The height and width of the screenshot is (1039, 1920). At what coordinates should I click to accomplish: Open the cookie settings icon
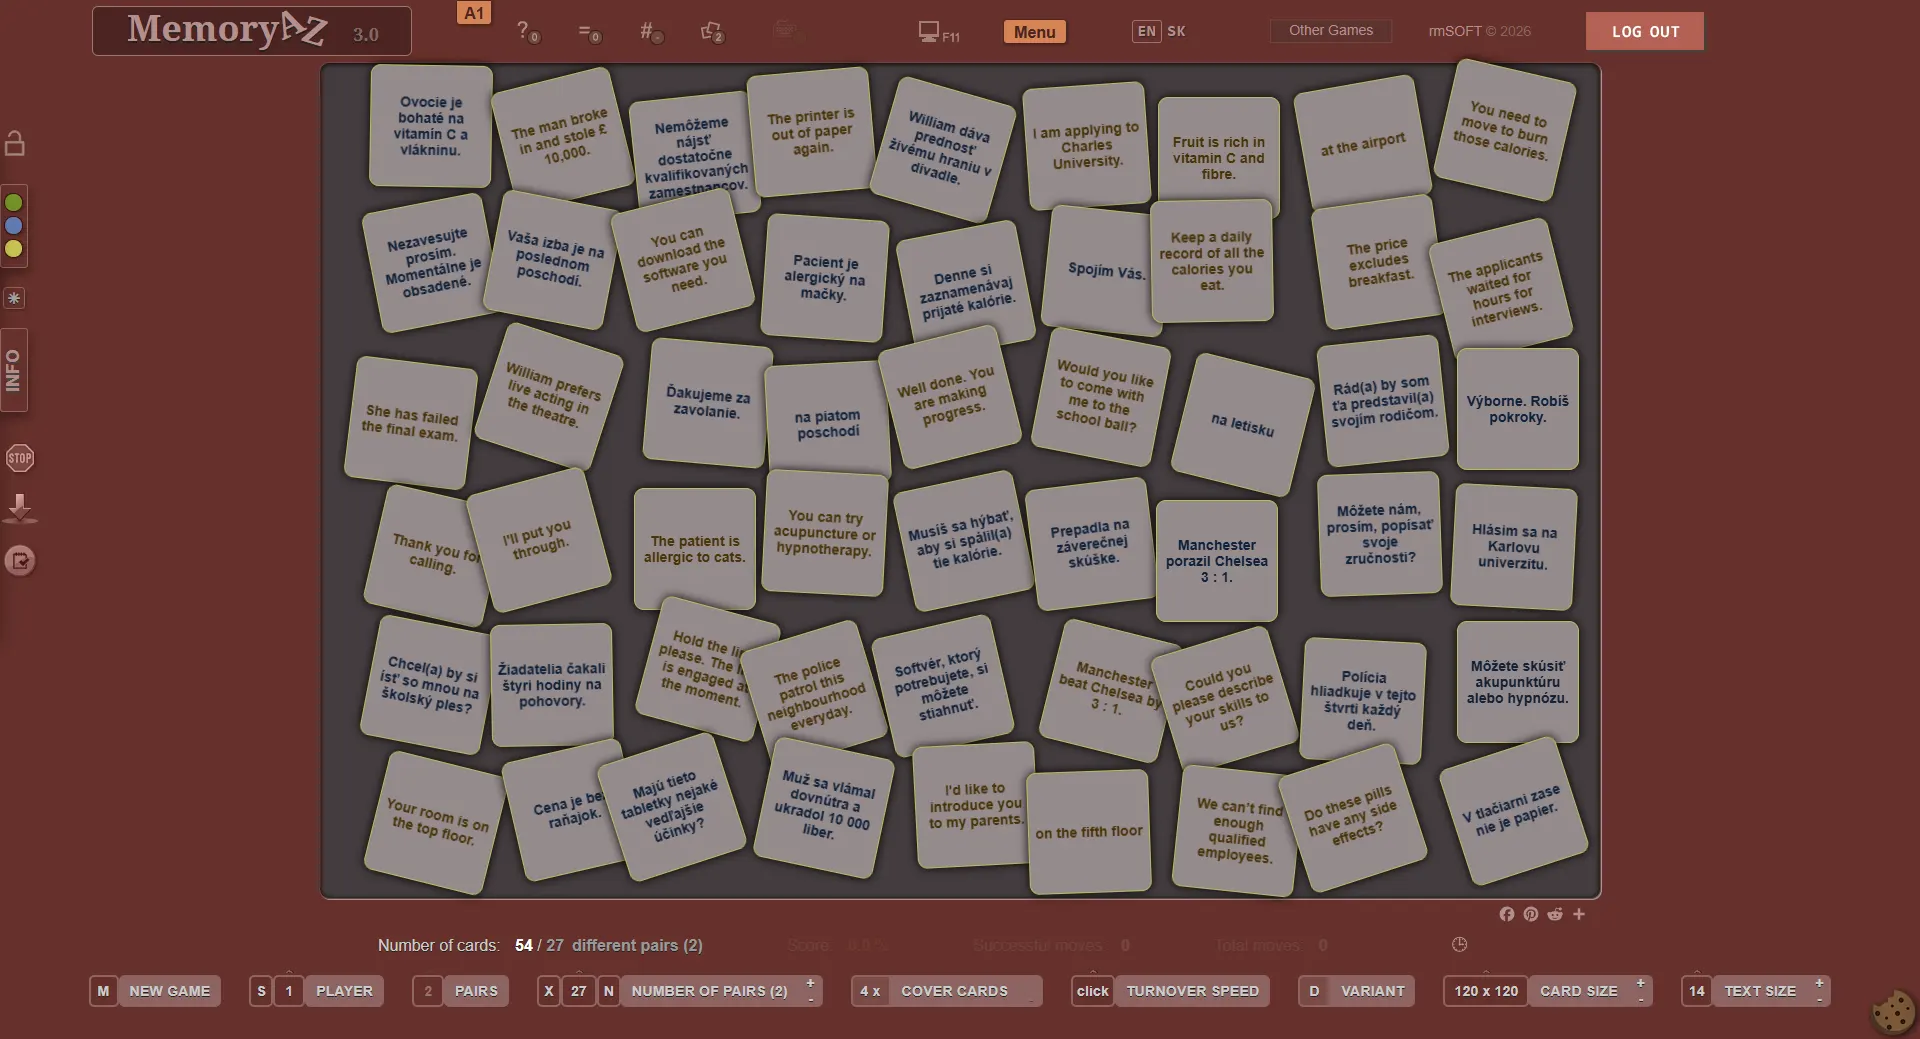click(x=1893, y=1011)
